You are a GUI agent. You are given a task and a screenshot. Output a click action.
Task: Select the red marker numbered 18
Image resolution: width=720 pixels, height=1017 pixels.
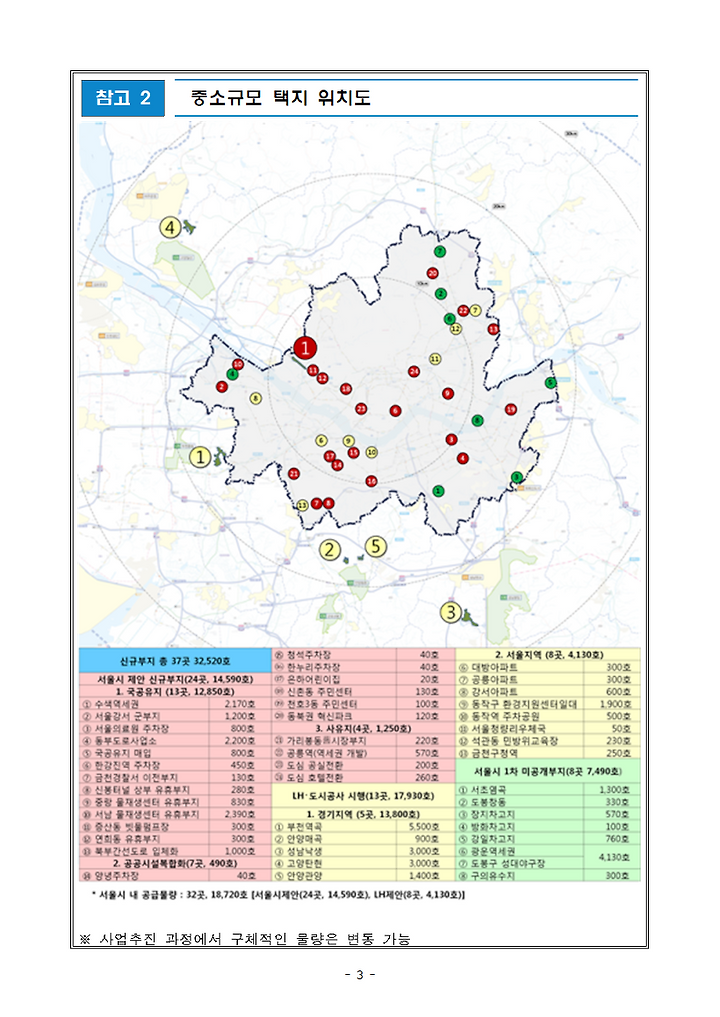pyautogui.click(x=346, y=389)
